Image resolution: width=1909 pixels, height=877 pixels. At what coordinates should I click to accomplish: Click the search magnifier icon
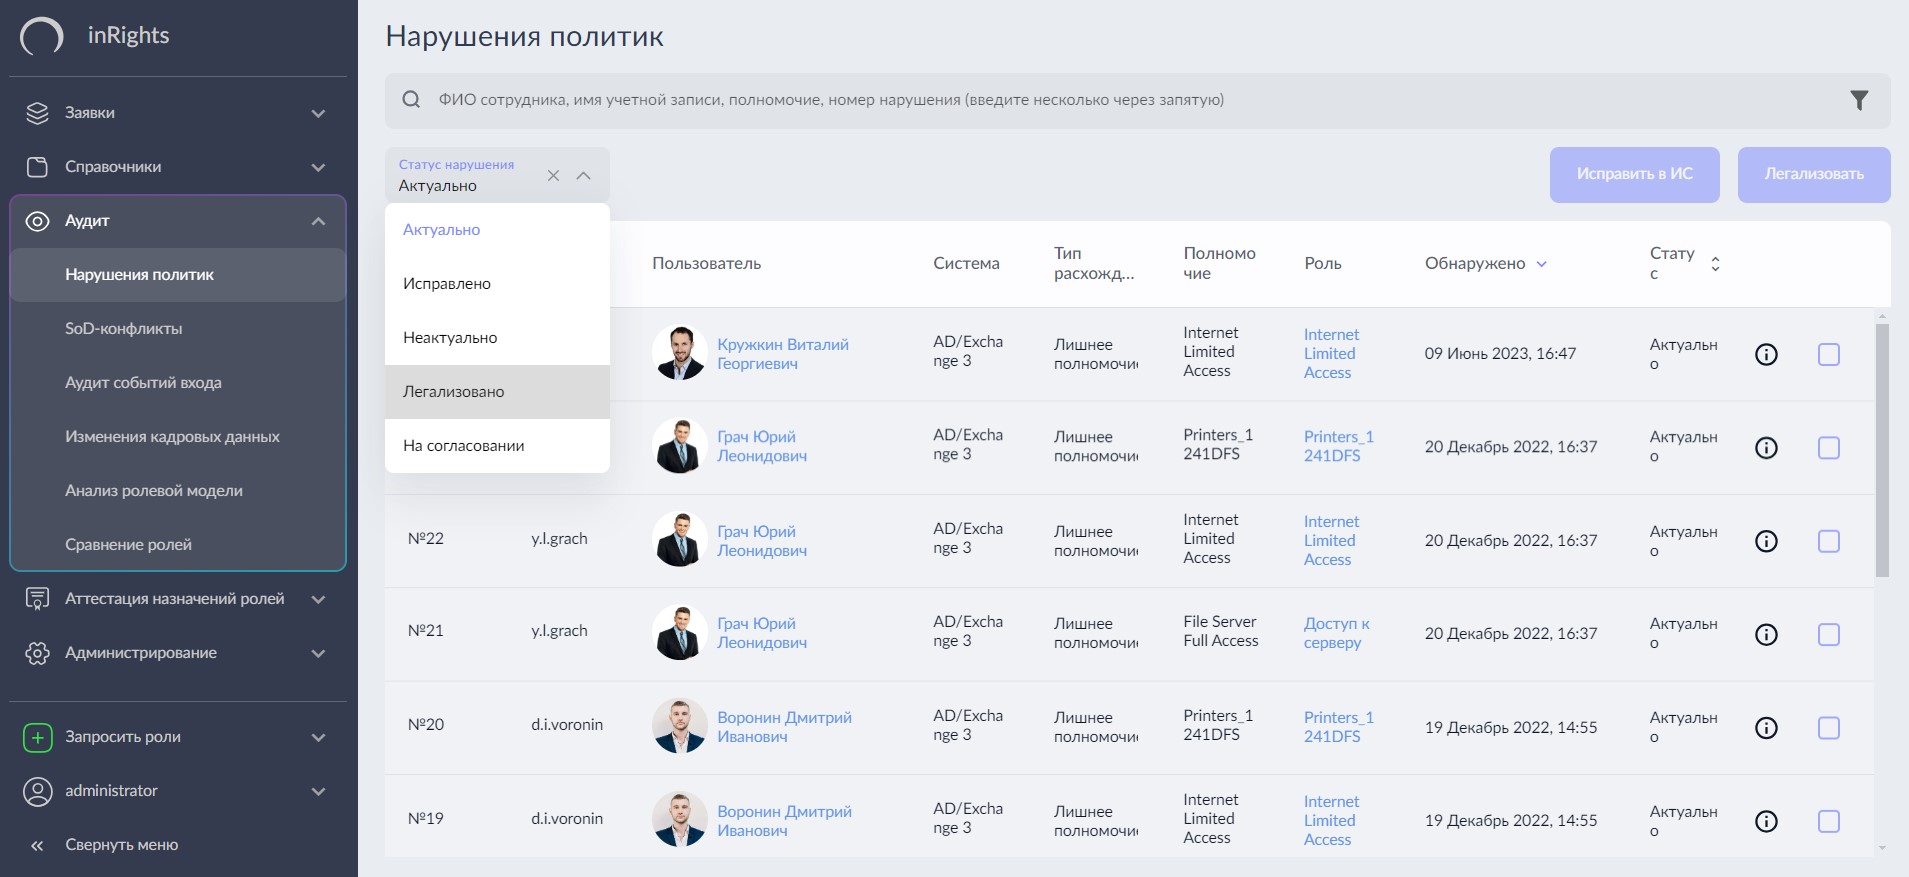click(x=411, y=100)
